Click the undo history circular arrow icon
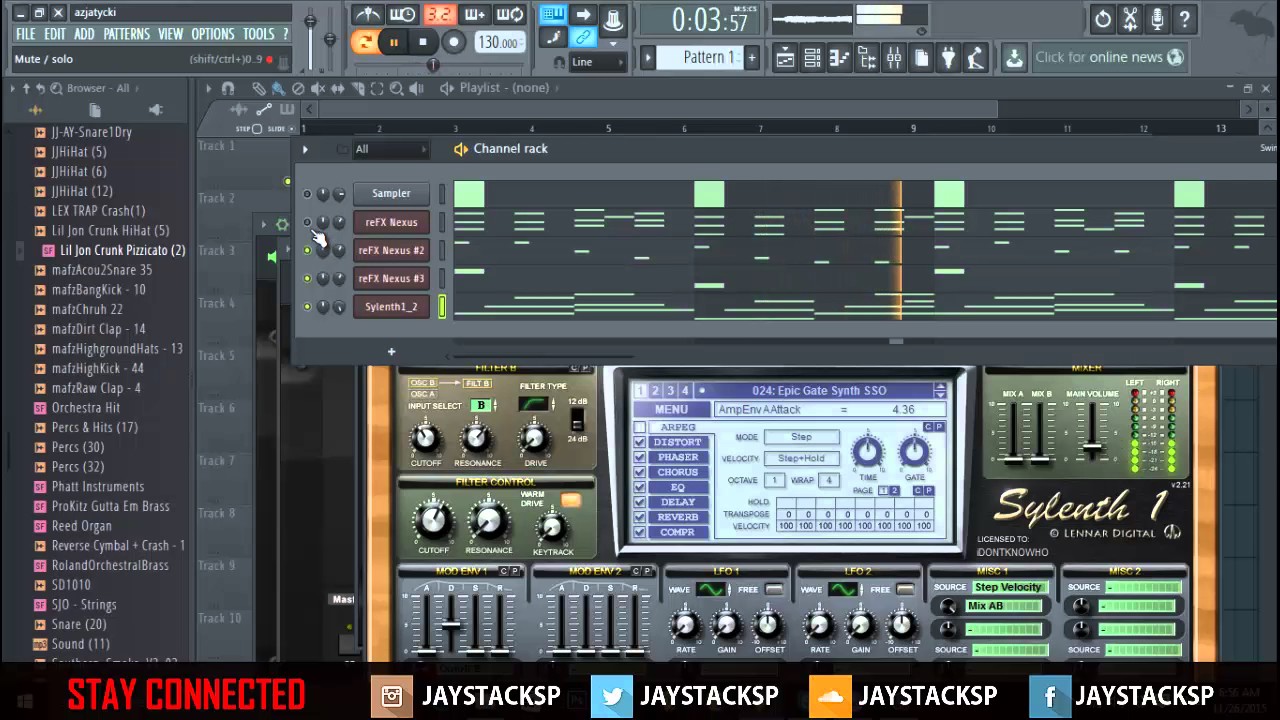Screen dimensions: 1280x720 (x=1102, y=19)
